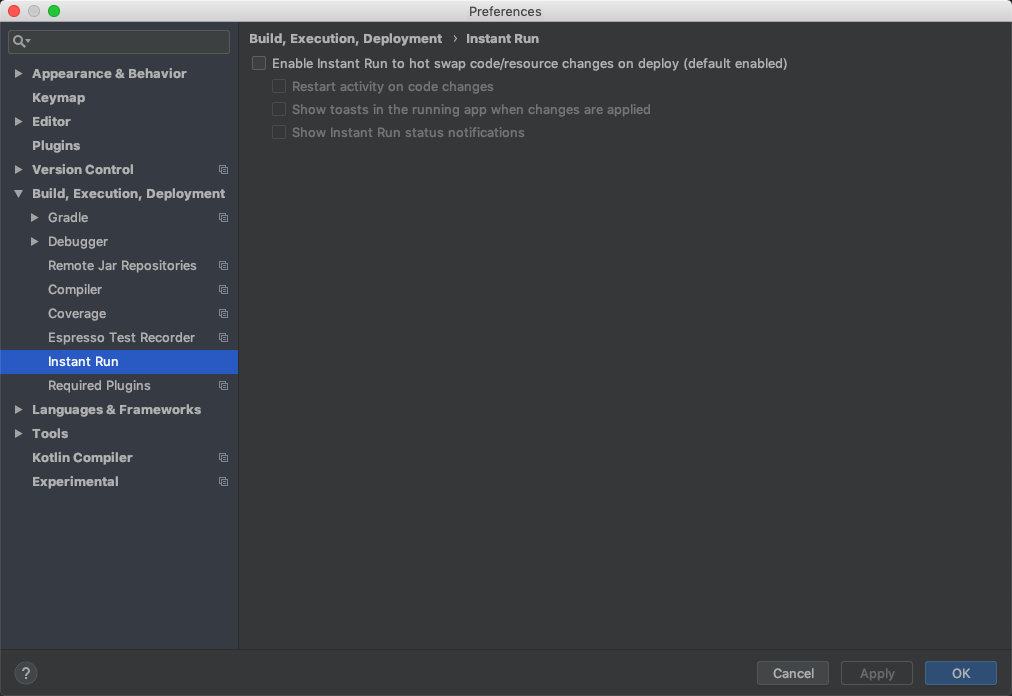Screen dimensions: 1012x696
Task: Click the green zoom window button
Action: (54, 11)
